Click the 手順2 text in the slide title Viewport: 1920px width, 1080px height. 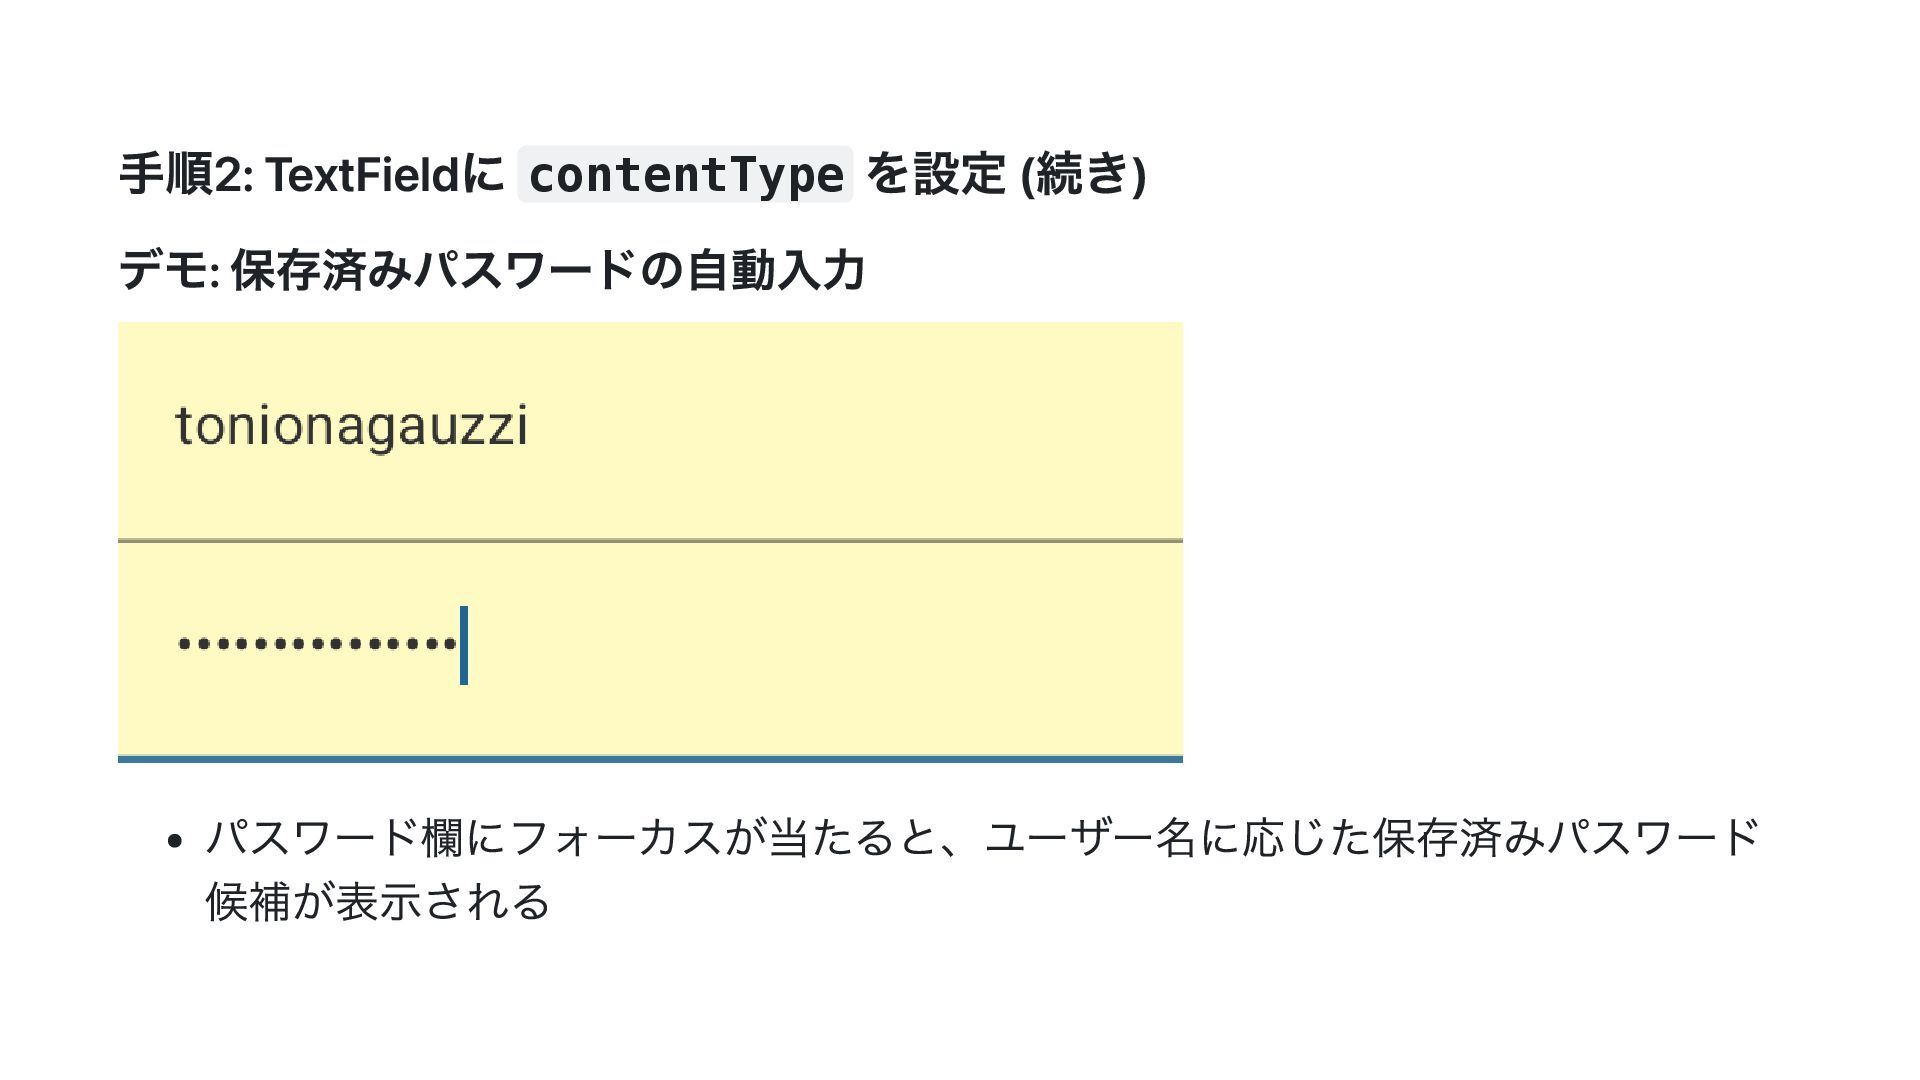pyautogui.click(x=185, y=175)
